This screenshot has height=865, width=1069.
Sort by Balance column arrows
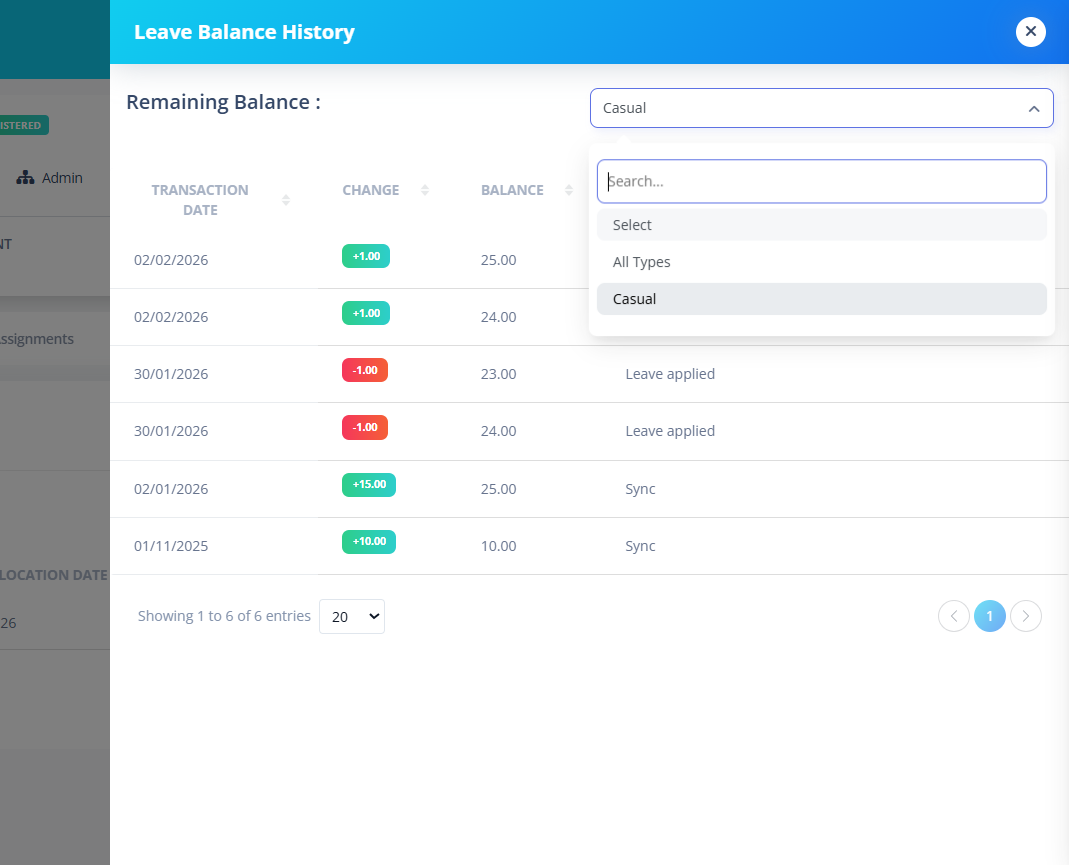pos(569,190)
